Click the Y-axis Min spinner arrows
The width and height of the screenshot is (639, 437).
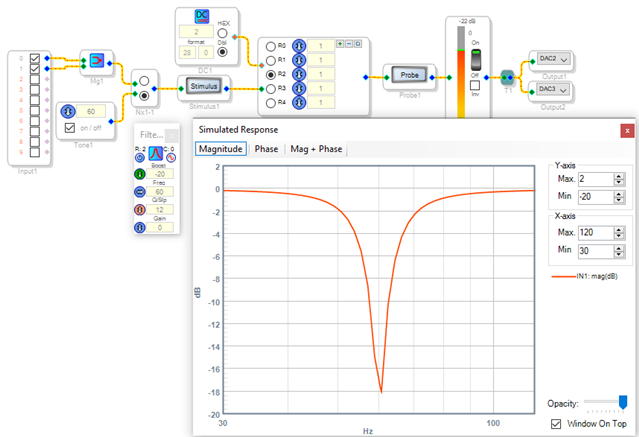click(x=619, y=197)
